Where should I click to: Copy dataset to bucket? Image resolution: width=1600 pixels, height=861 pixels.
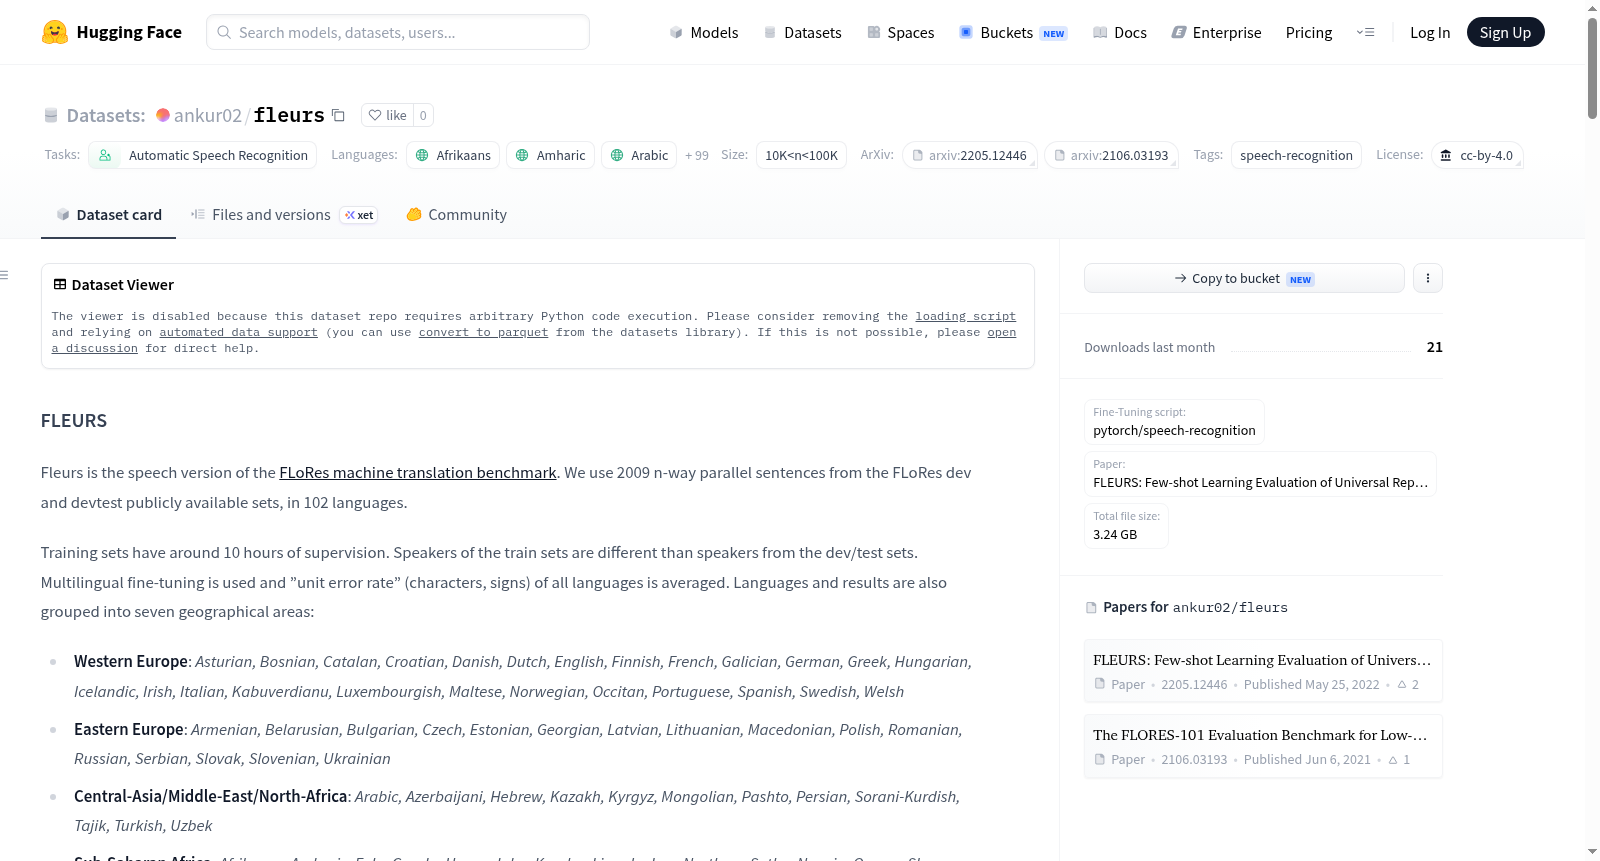click(x=1244, y=278)
